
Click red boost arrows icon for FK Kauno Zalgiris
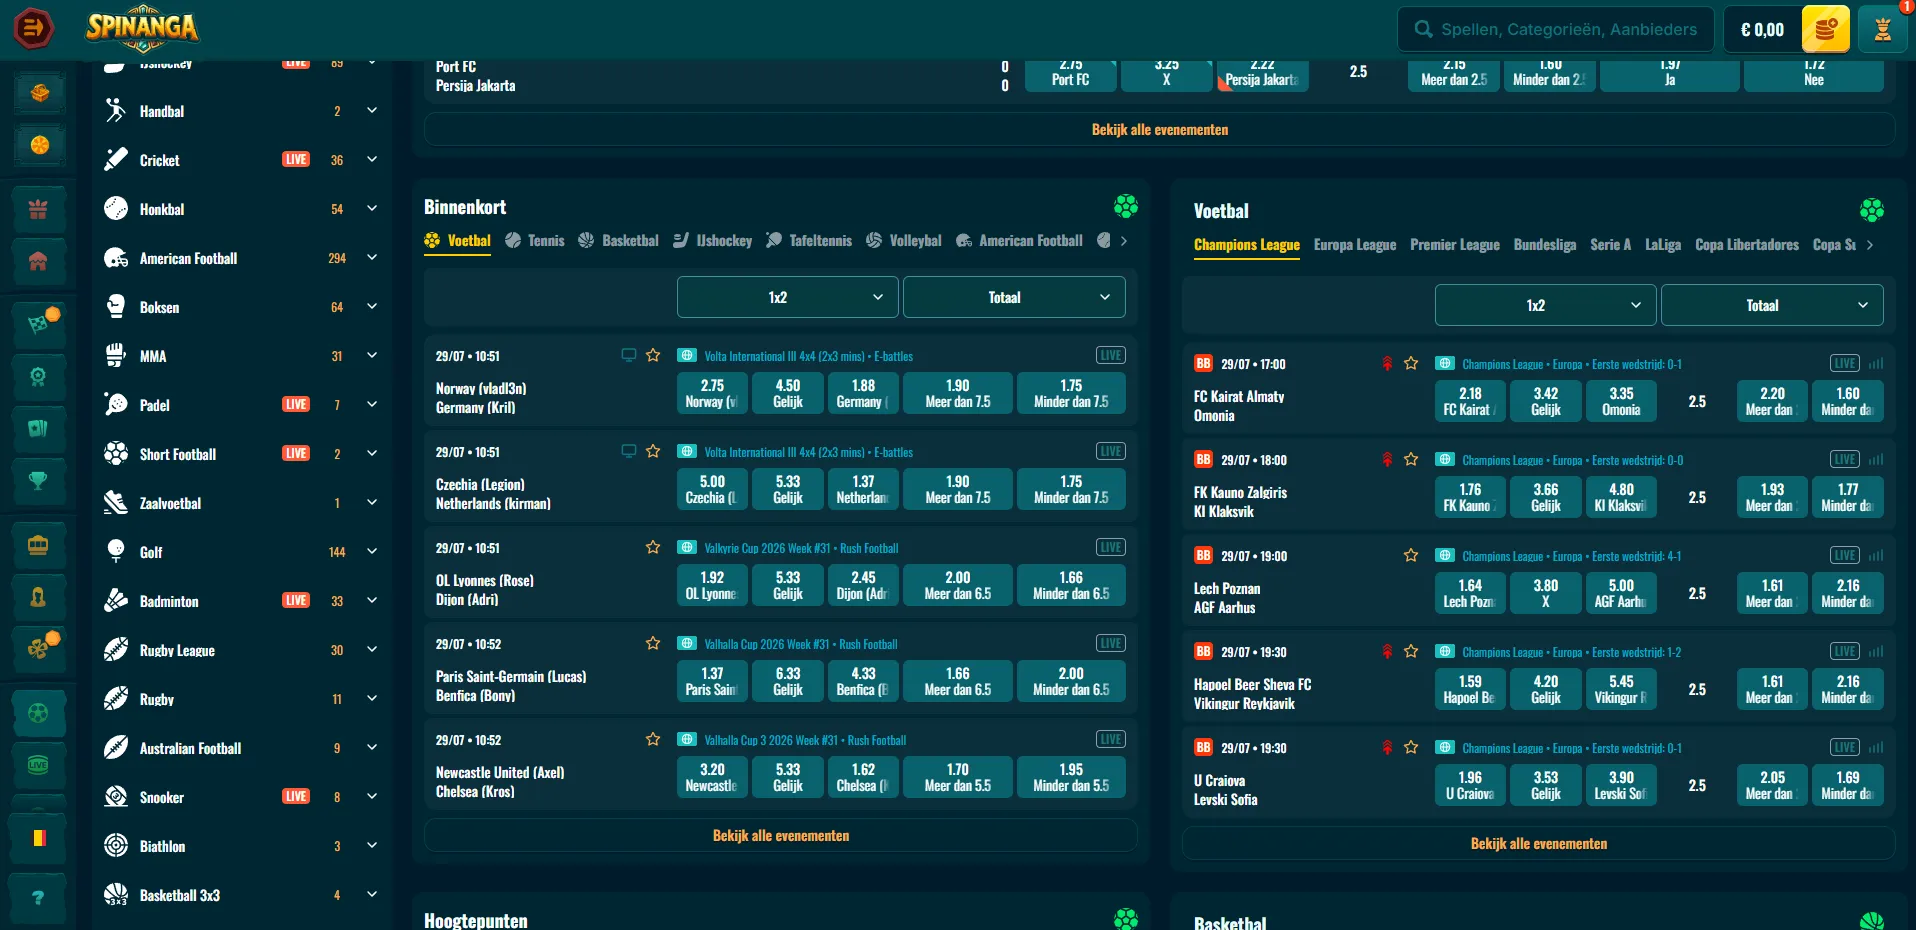coord(1387,460)
